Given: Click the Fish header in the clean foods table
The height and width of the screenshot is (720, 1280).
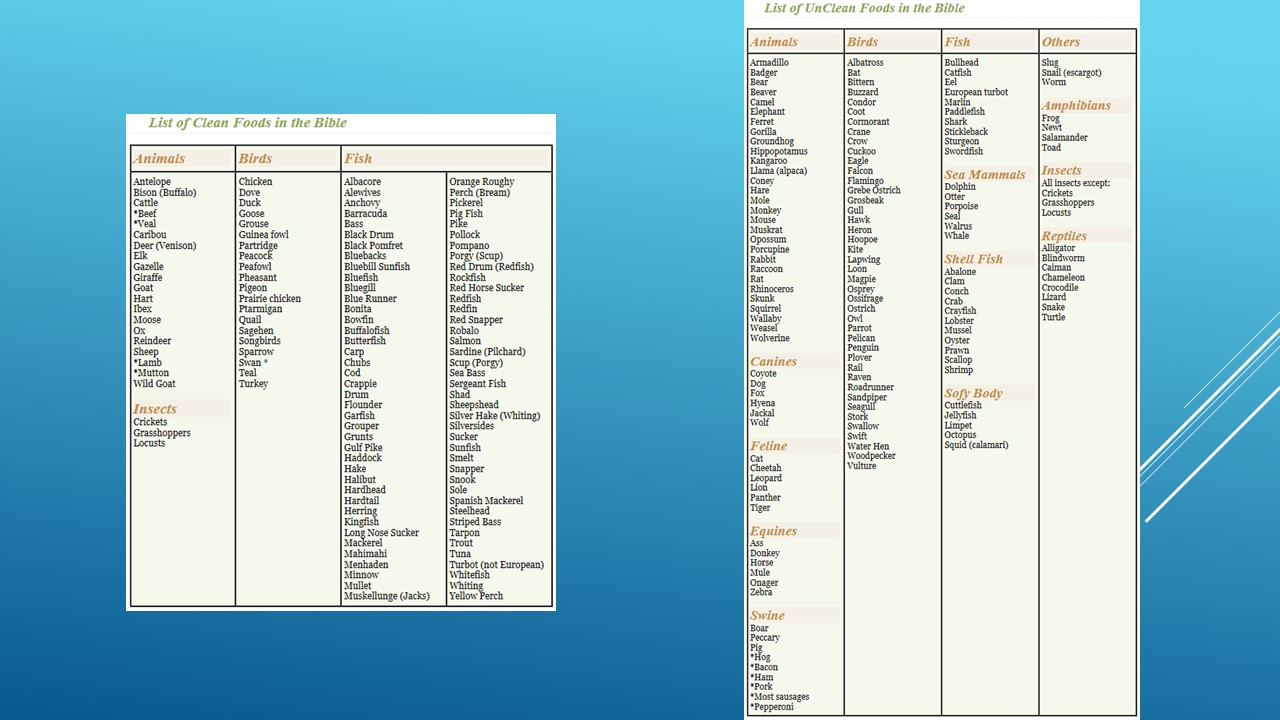Looking at the screenshot, I should click(358, 159).
